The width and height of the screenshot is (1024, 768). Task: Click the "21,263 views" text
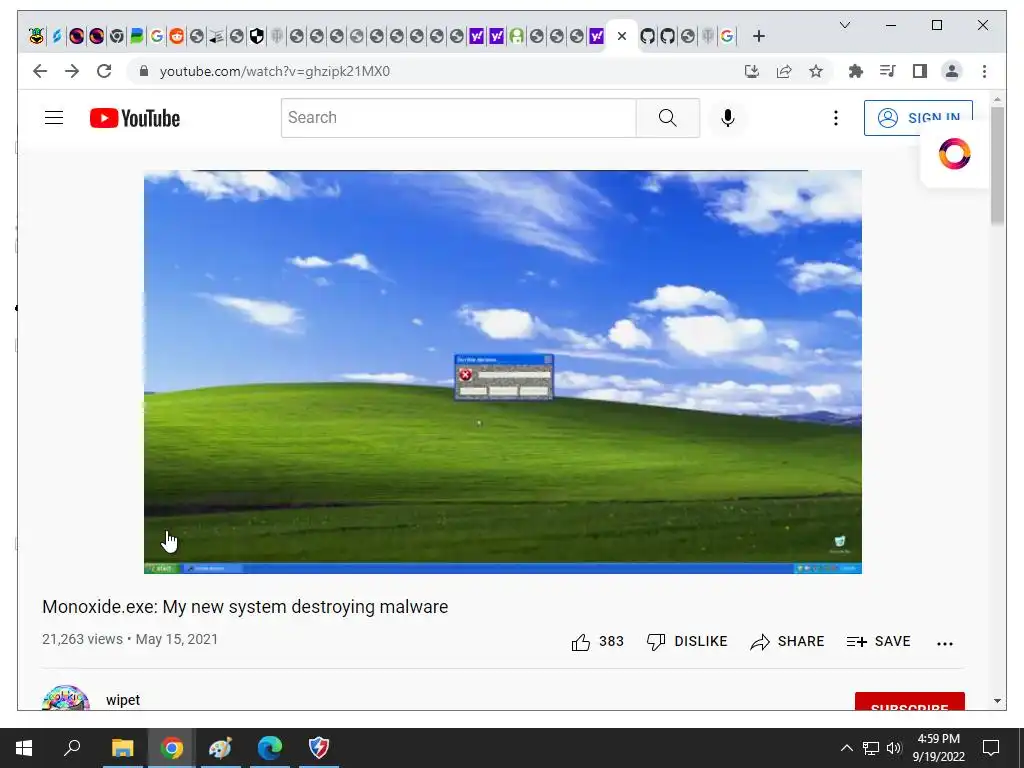(82, 639)
